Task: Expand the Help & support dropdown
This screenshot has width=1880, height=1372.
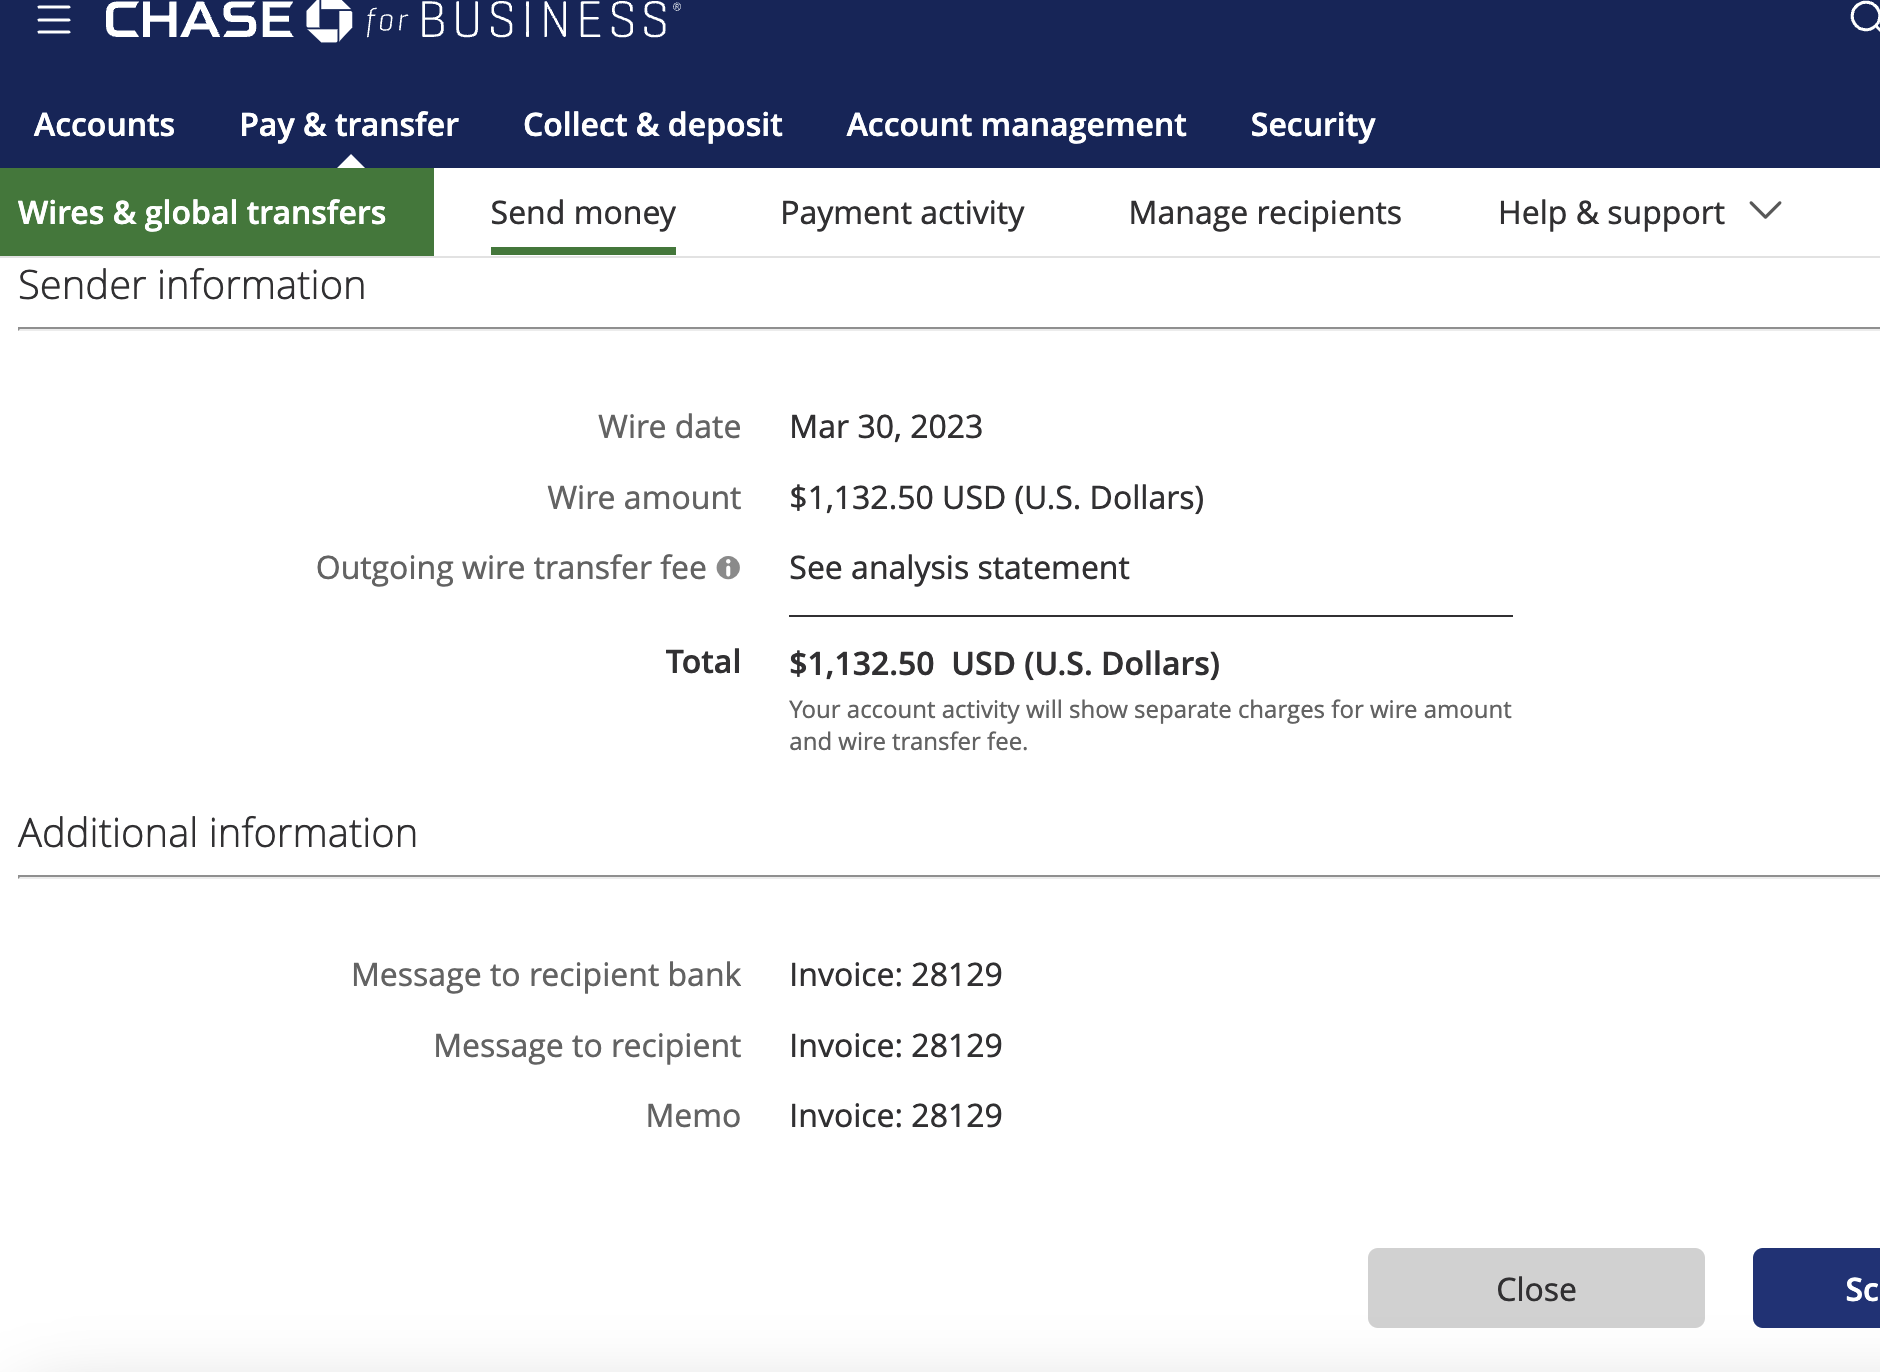Action: 1640,213
